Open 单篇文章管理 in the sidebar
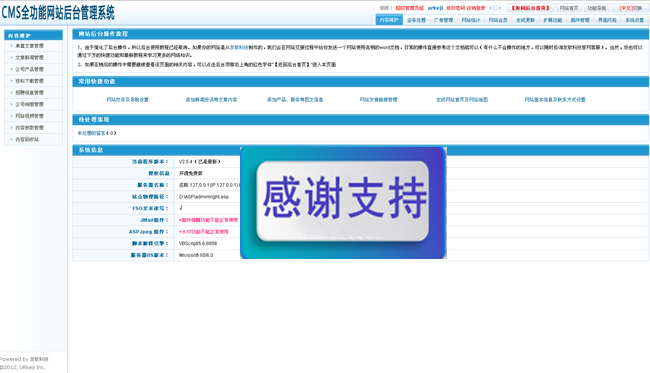Image resolution: width=650 pixels, height=373 pixels. (x=29, y=46)
